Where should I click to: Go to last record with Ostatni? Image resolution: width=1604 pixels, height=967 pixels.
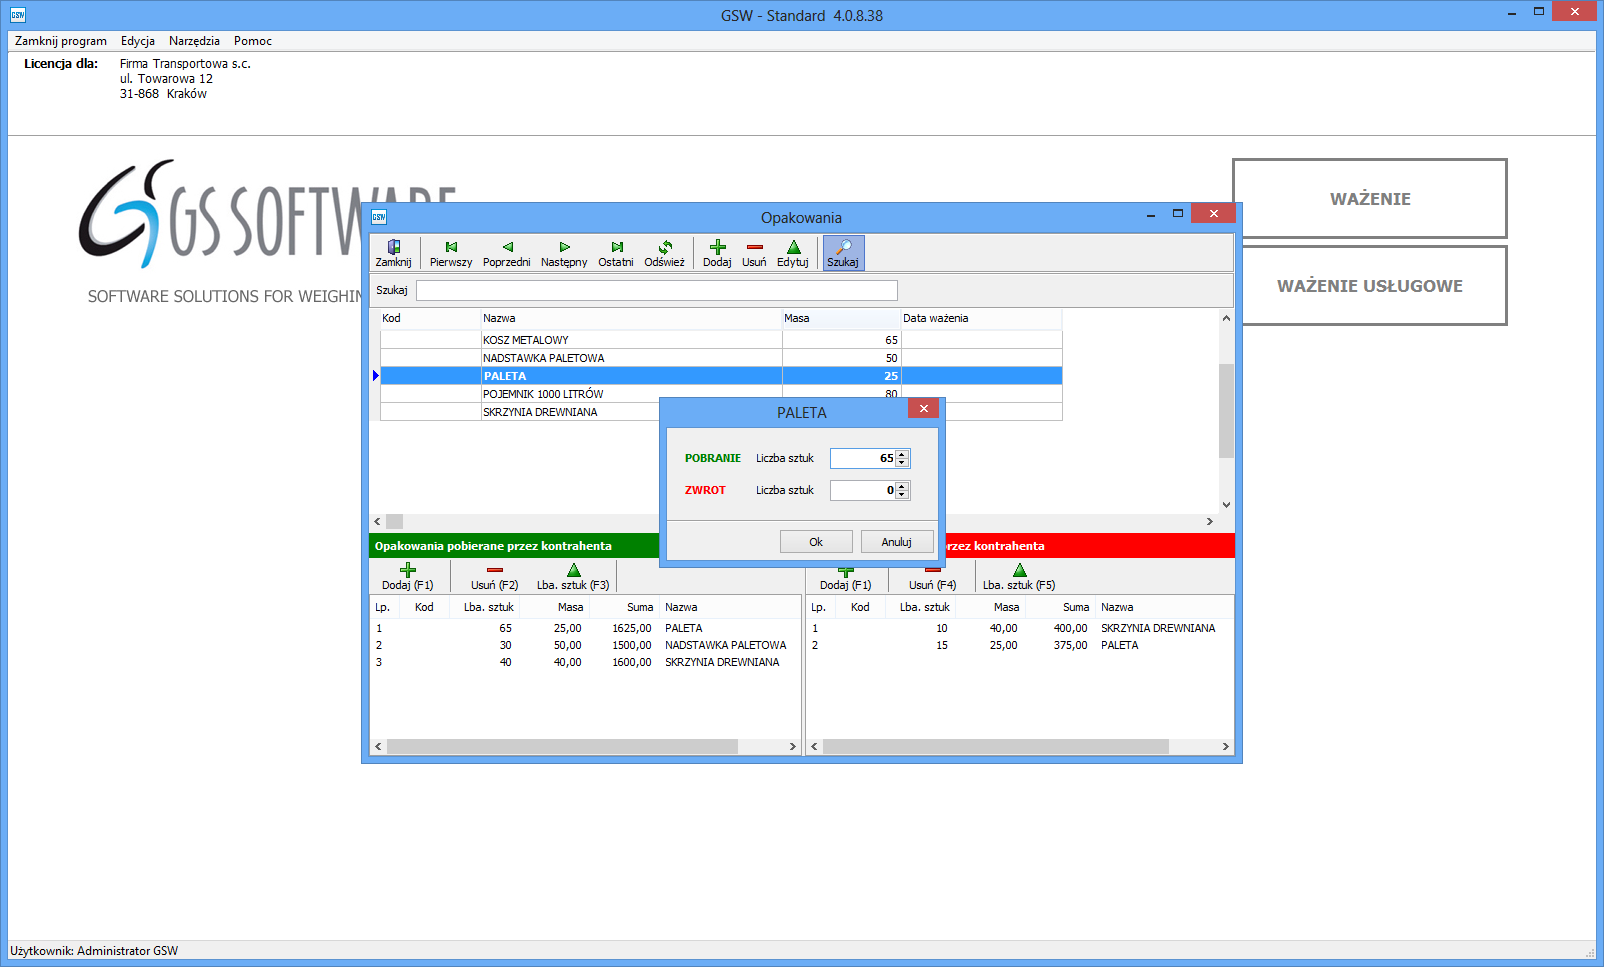(x=616, y=253)
